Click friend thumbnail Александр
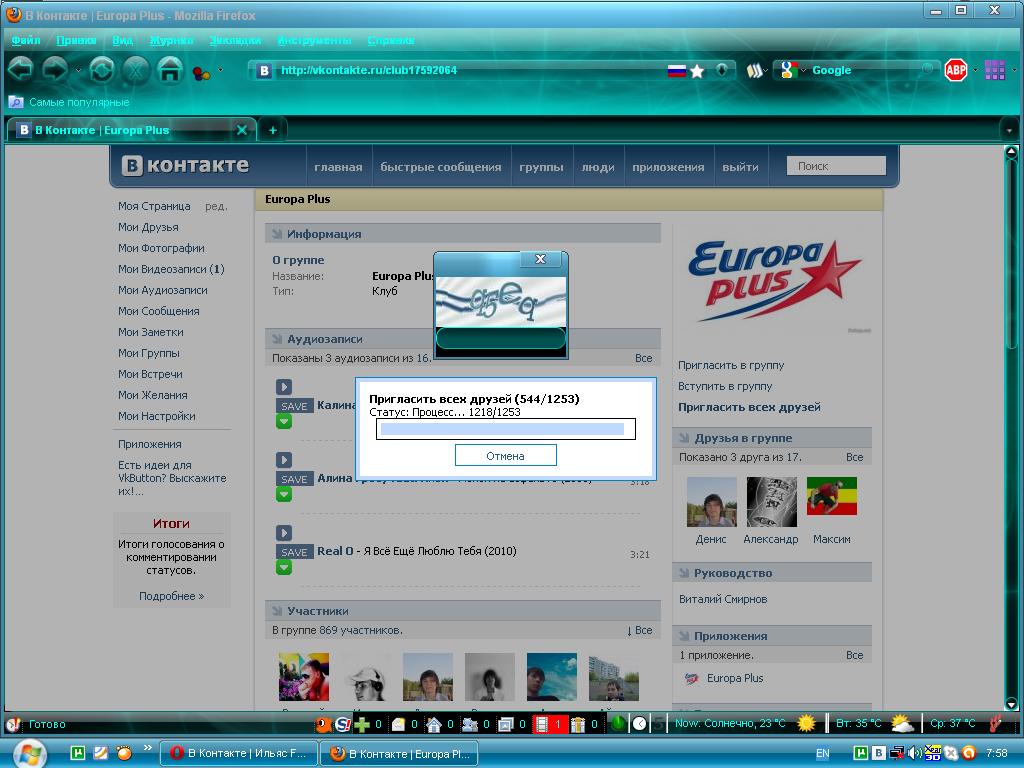This screenshot has width=1024, height=768. [x=771, y=502]
